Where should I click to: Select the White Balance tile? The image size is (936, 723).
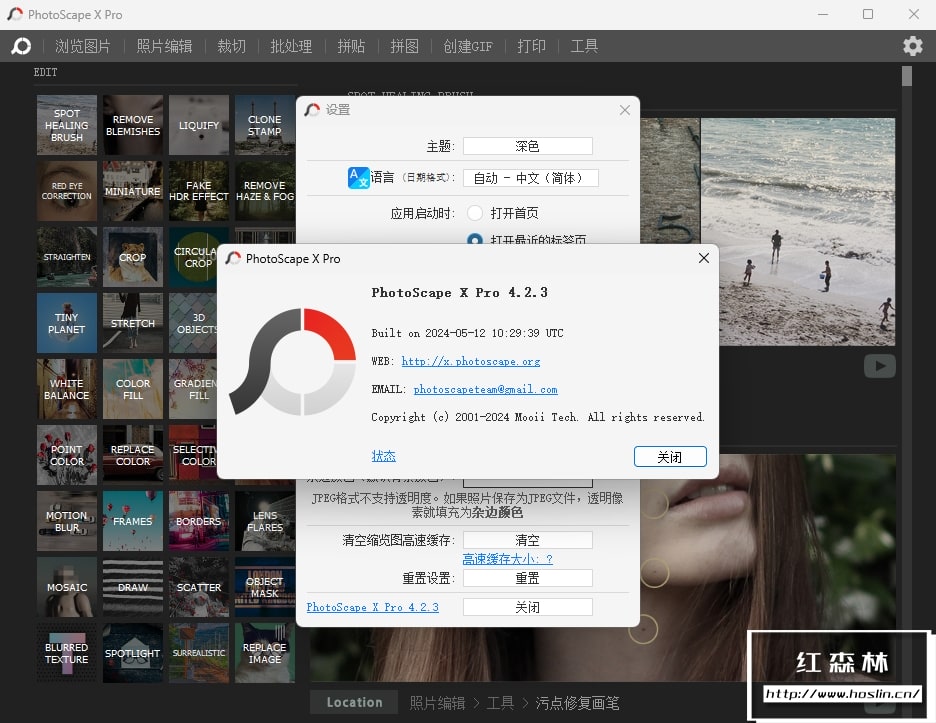[67, 389]
